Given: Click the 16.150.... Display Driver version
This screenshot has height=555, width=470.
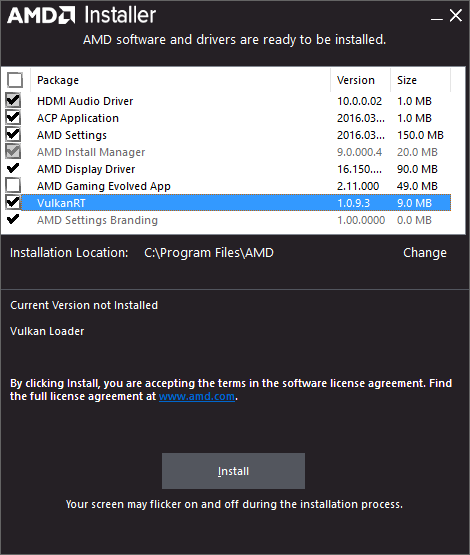Looking at the screenshot, I should 359,169.
